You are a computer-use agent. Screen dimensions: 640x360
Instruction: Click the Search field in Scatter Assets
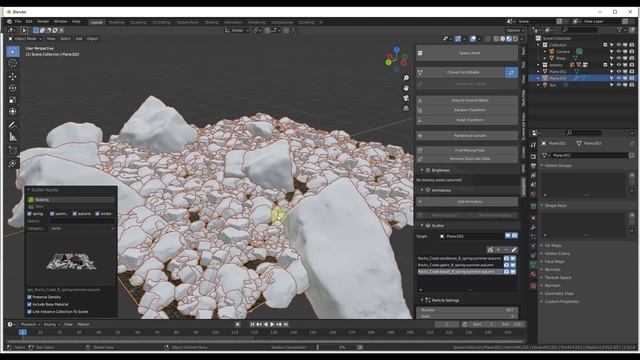[82, 221]
